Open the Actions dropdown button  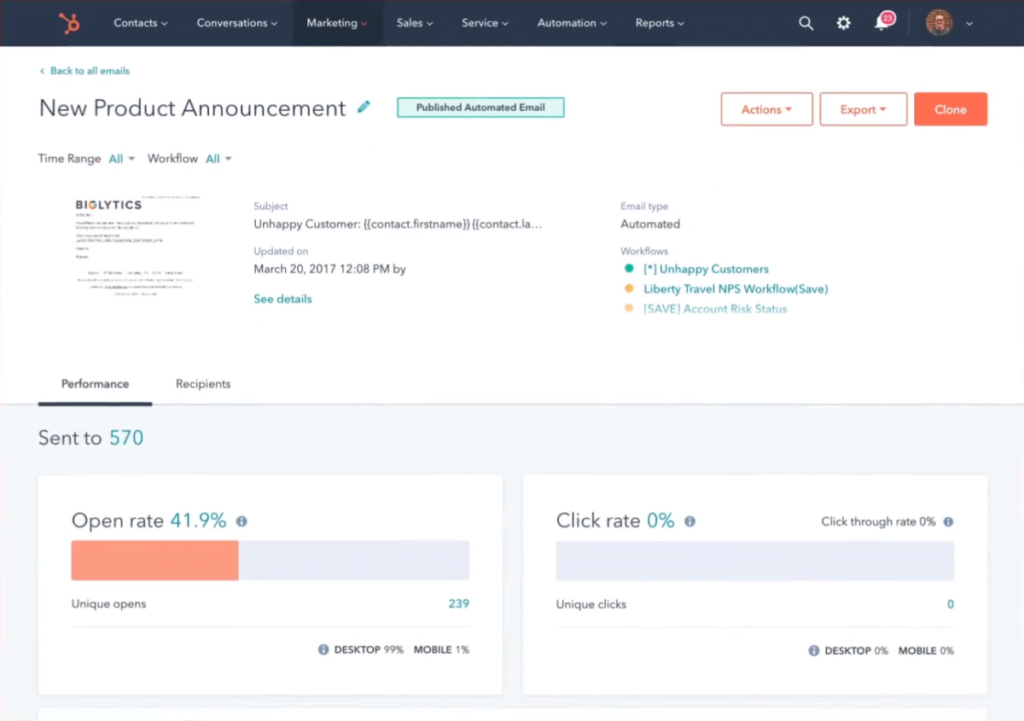pos(766,110)
